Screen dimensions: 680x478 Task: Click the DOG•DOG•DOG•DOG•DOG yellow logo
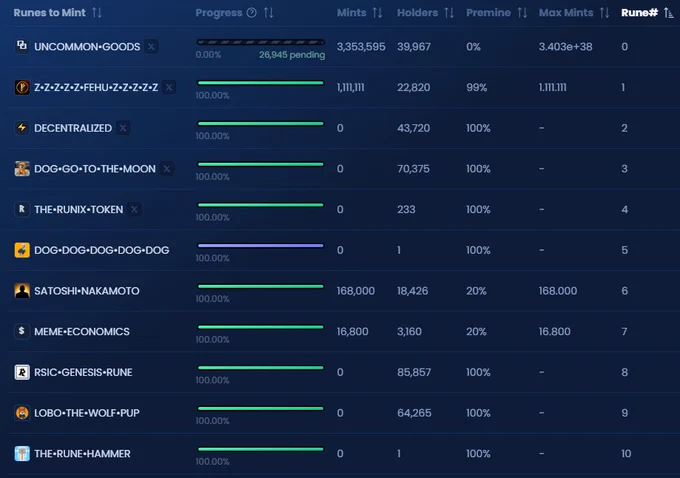(x=22, y=250)
